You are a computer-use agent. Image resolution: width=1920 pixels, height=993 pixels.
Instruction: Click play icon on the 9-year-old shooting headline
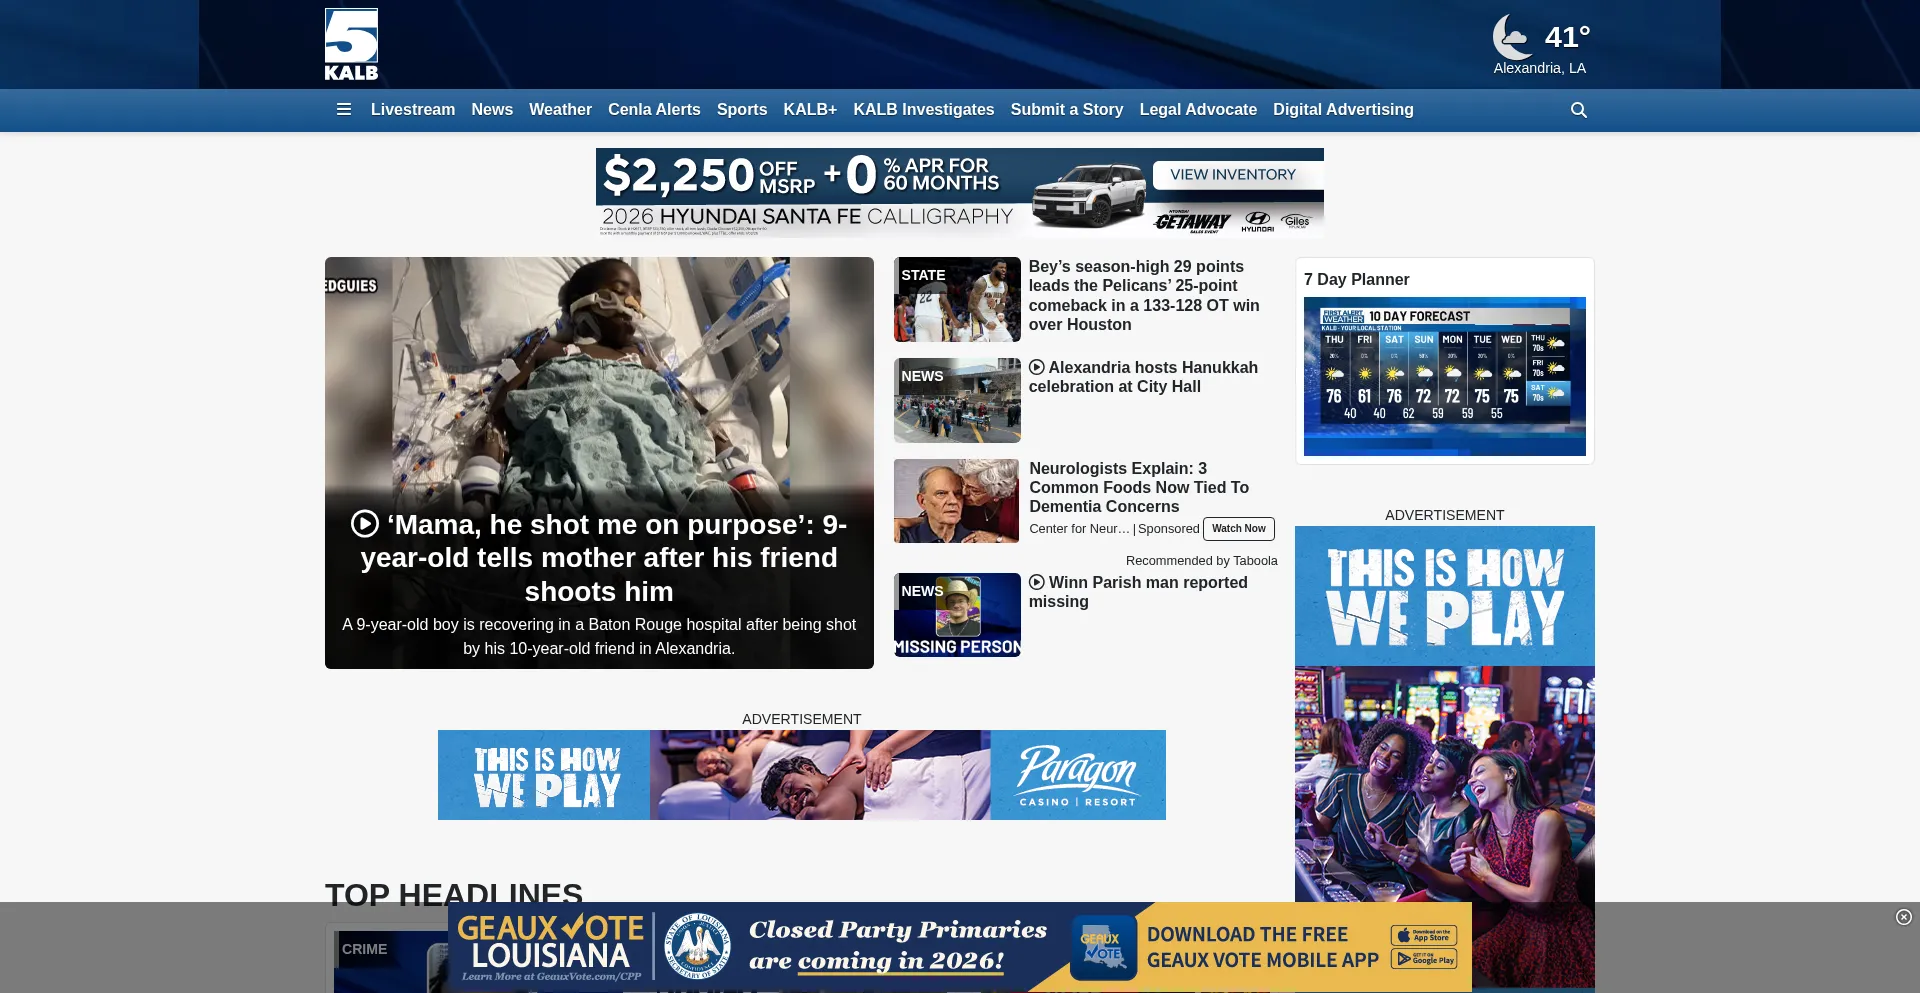click(x=365, y=524)
